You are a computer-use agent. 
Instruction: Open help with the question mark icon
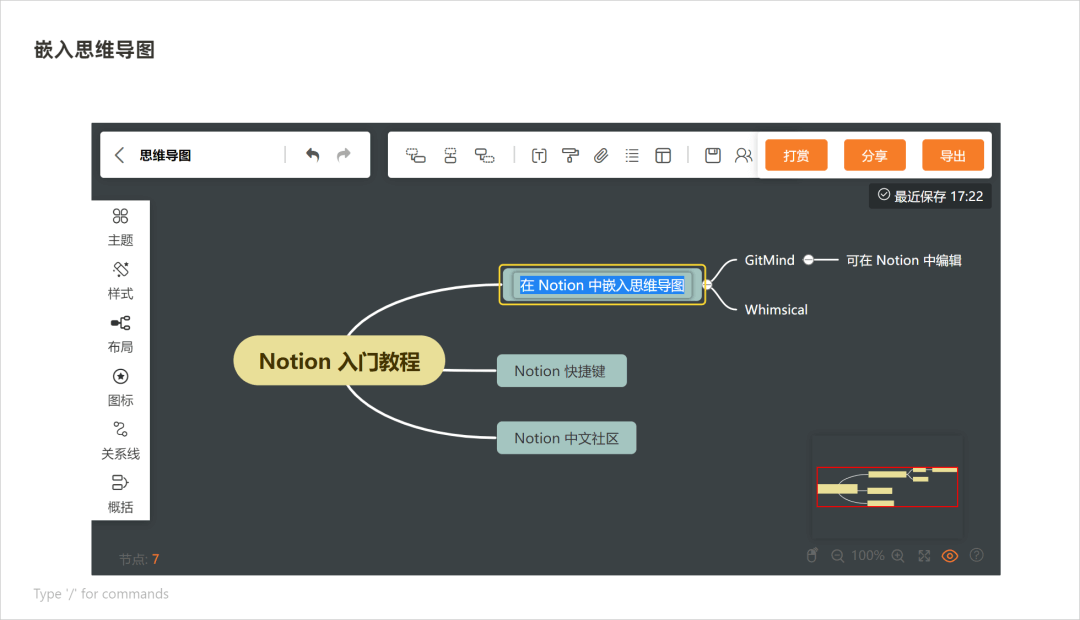click(977, 555)
